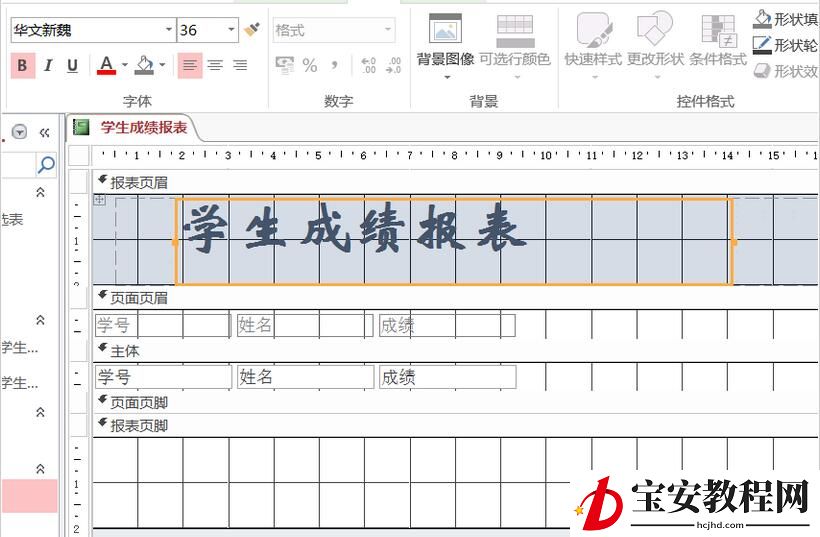Image resolution: width=820 pixels, height=537 pixels.
Task: Open Conditional Formatting
Action: [x=718, y=41]
